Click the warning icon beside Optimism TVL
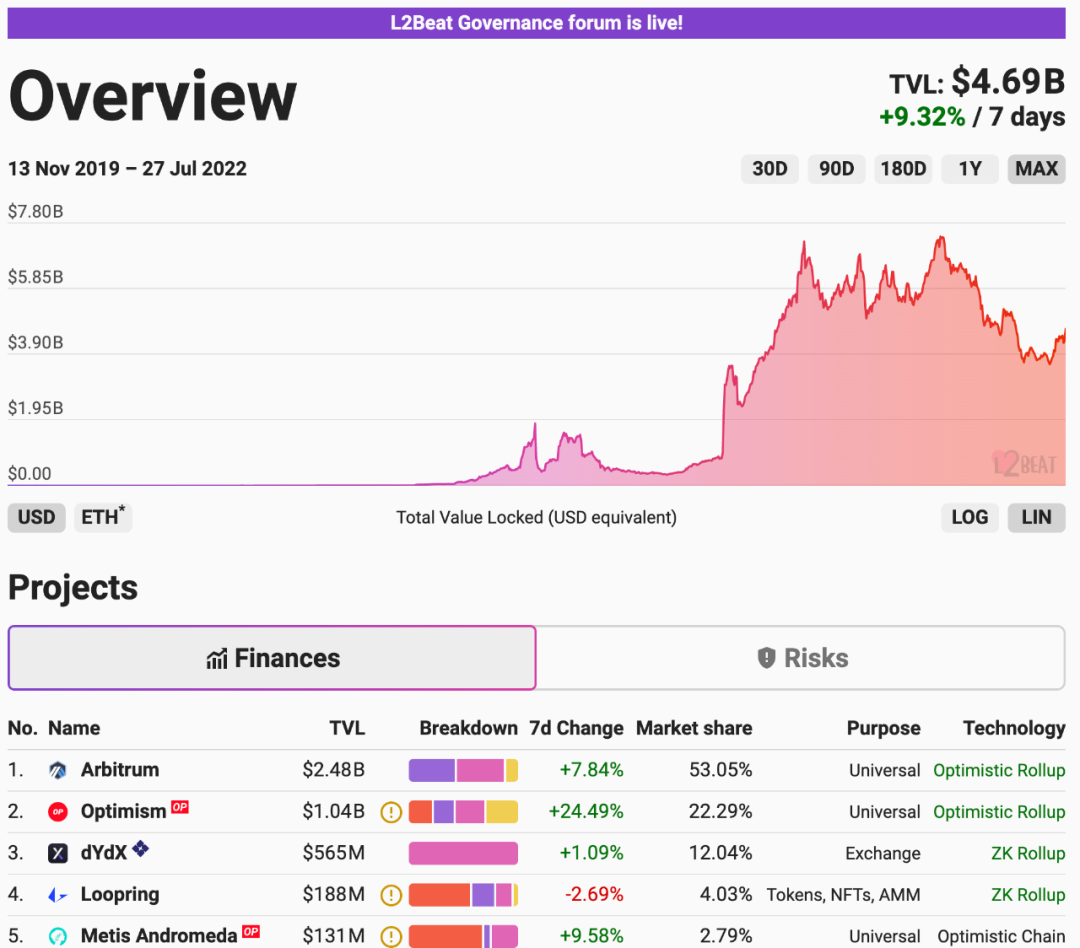 tap(391, 812)
